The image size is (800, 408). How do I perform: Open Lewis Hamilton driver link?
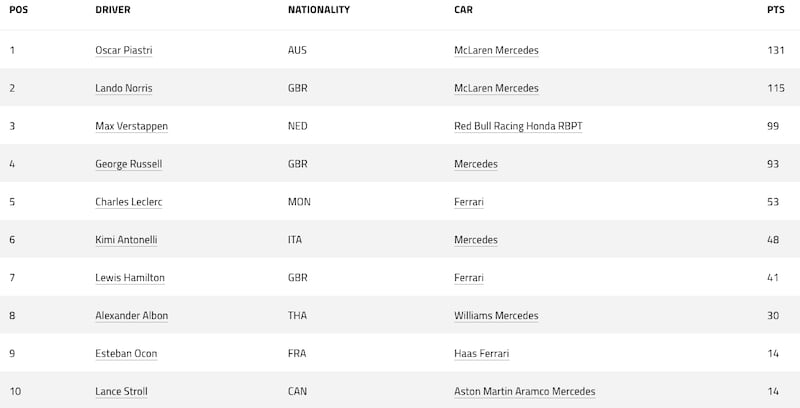click(130, 278)
